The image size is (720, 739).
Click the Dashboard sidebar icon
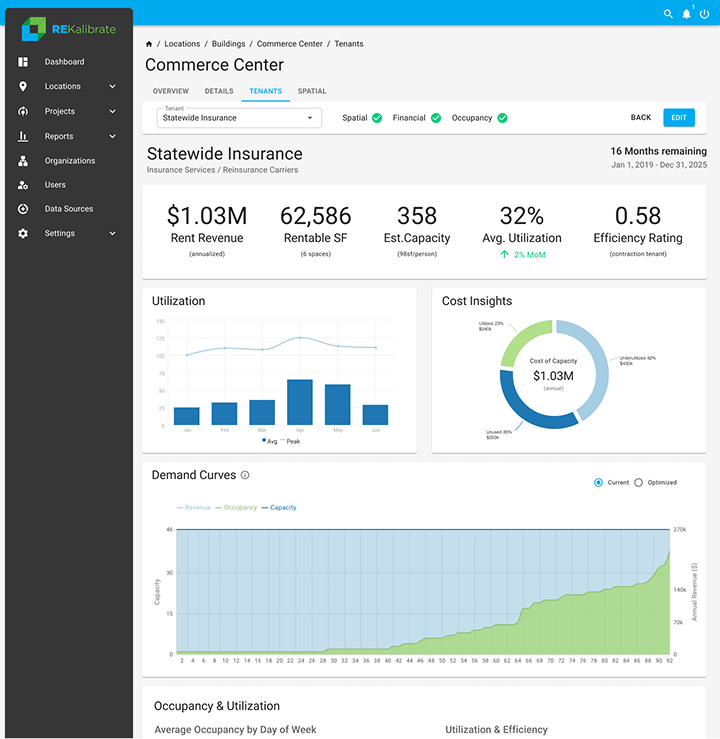pyautogui.click(x=23, y=62)
